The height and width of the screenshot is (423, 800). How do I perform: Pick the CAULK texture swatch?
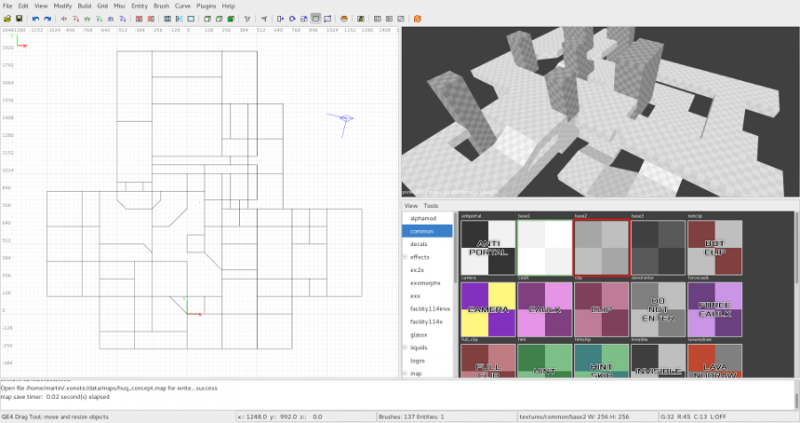(x=544, y=310)
